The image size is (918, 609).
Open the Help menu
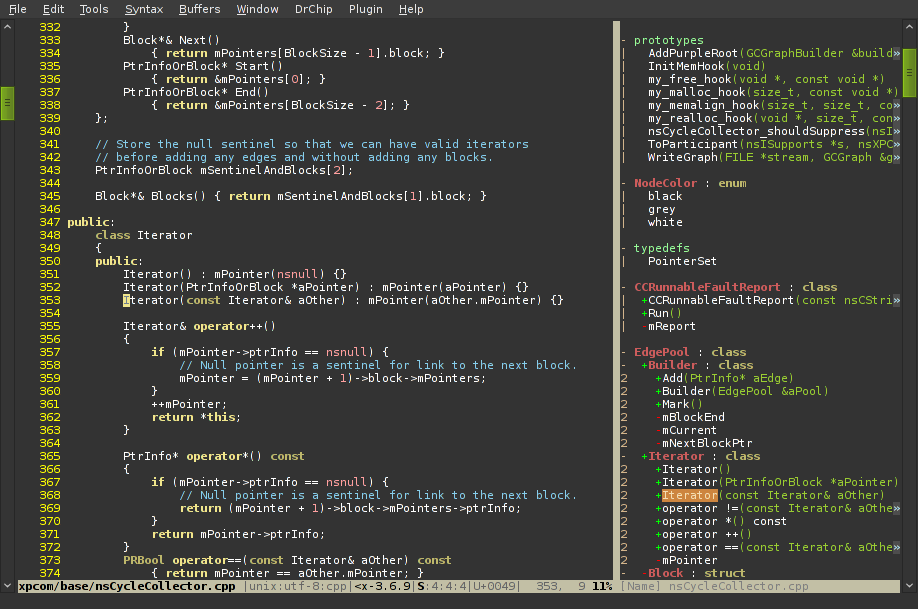411,9
